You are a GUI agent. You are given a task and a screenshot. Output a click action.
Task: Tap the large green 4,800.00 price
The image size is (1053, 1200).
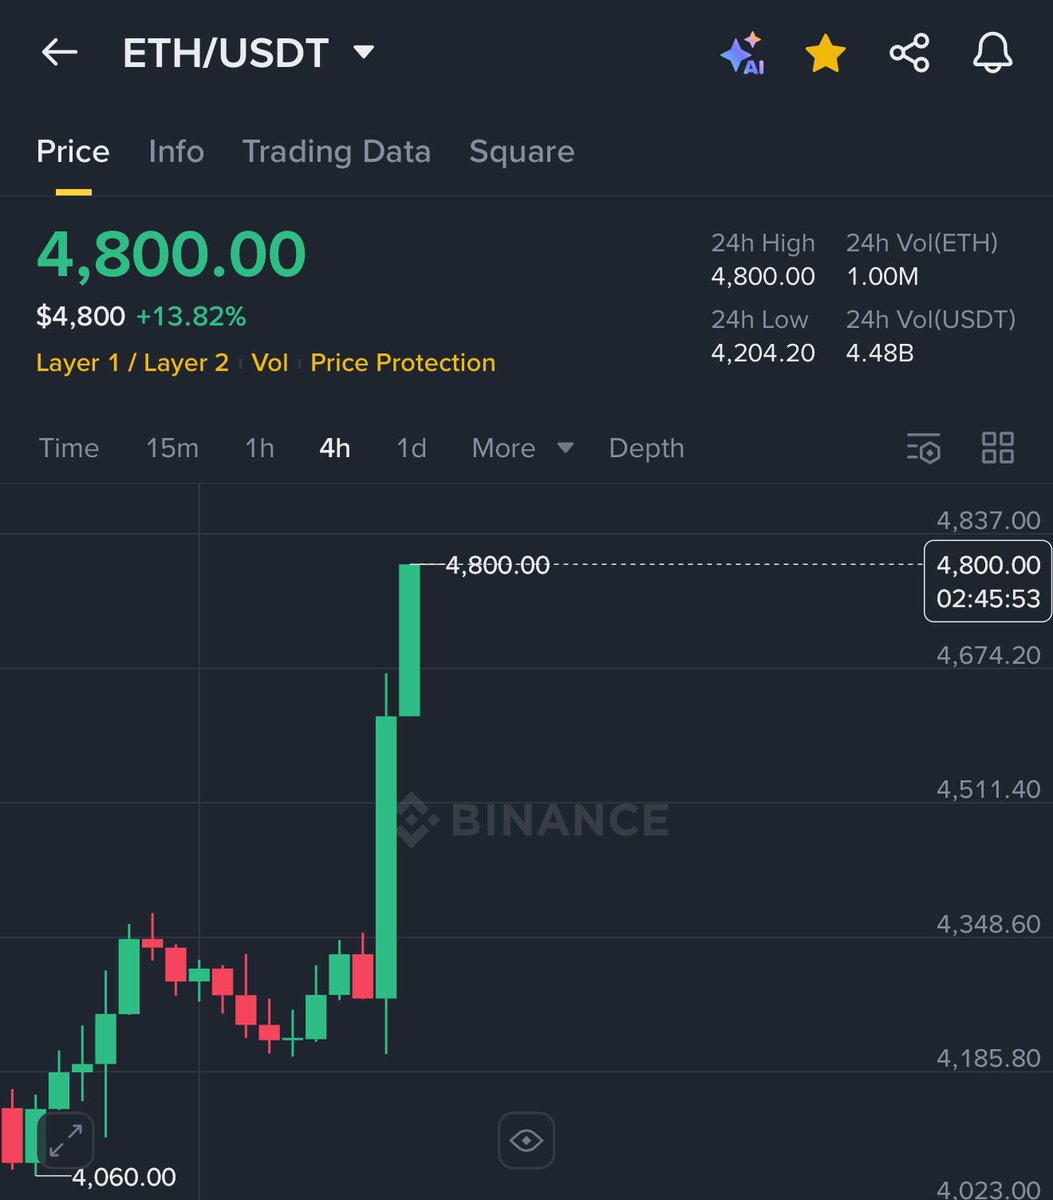pos(171,254)
